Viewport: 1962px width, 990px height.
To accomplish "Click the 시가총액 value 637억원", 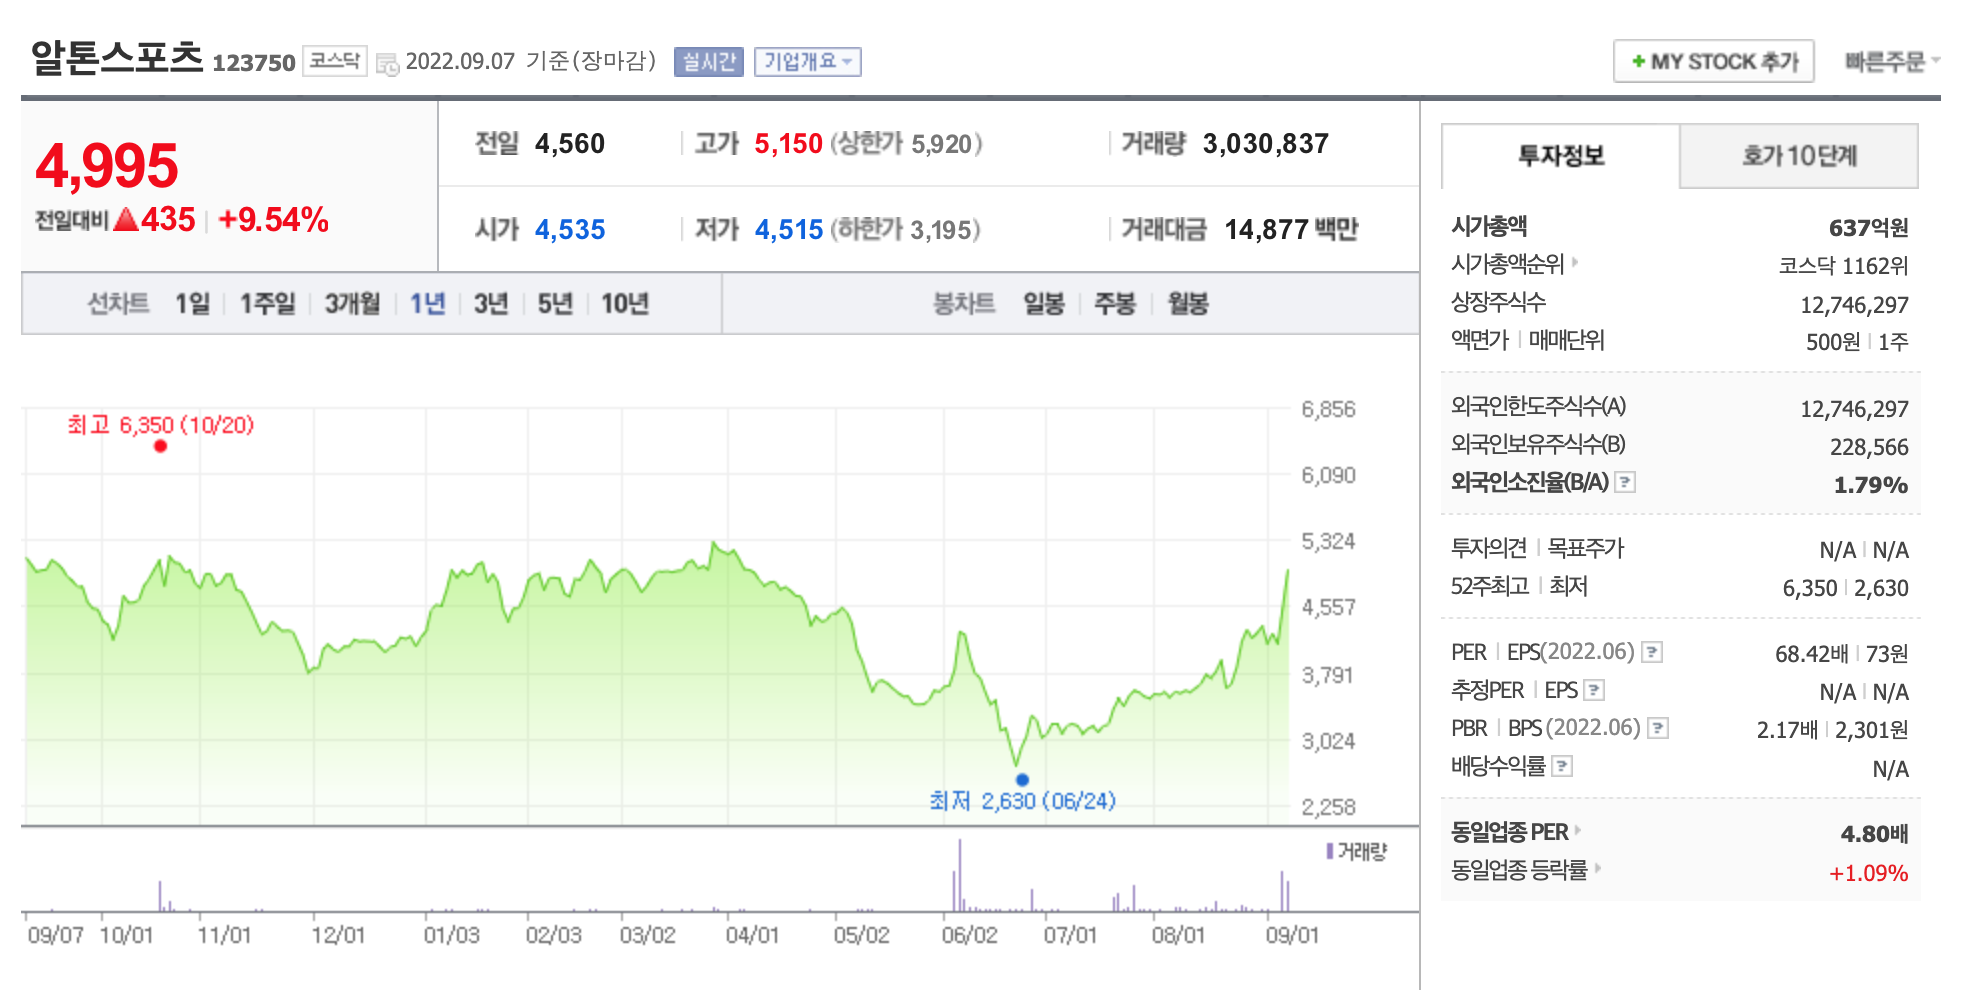I will [1868, 228].
